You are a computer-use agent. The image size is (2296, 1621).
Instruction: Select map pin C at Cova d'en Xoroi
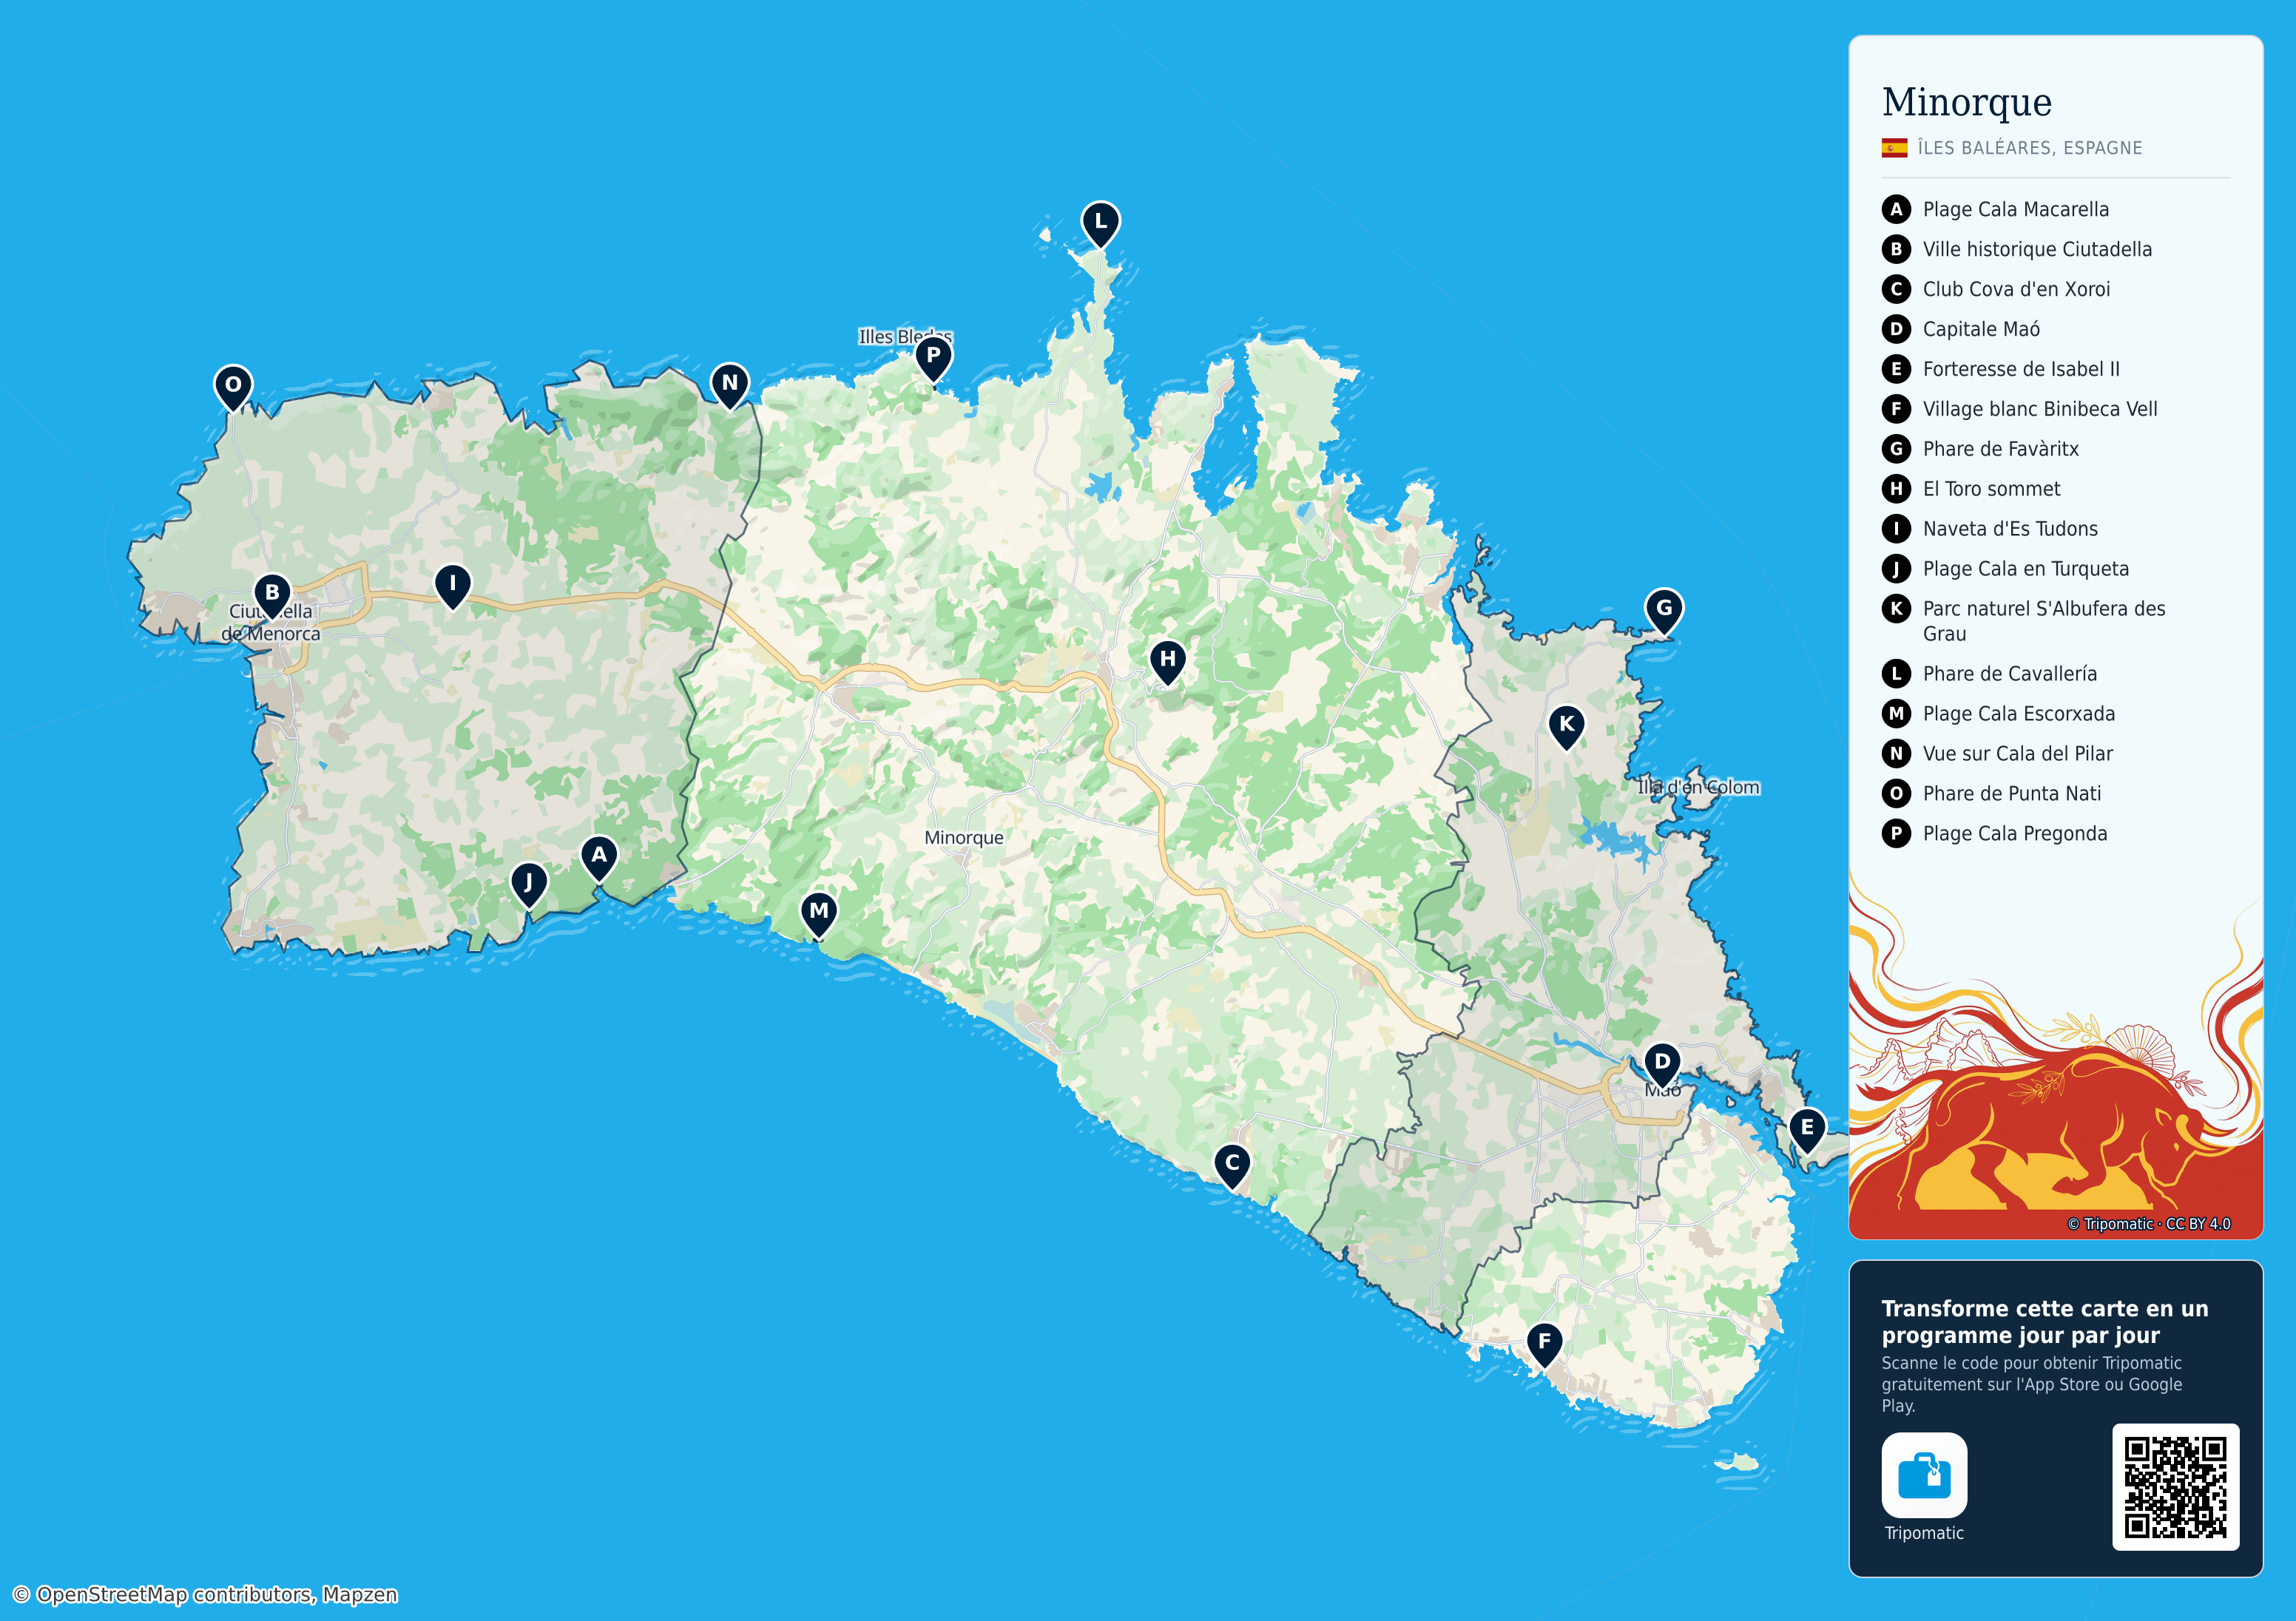(1232, 1165)
